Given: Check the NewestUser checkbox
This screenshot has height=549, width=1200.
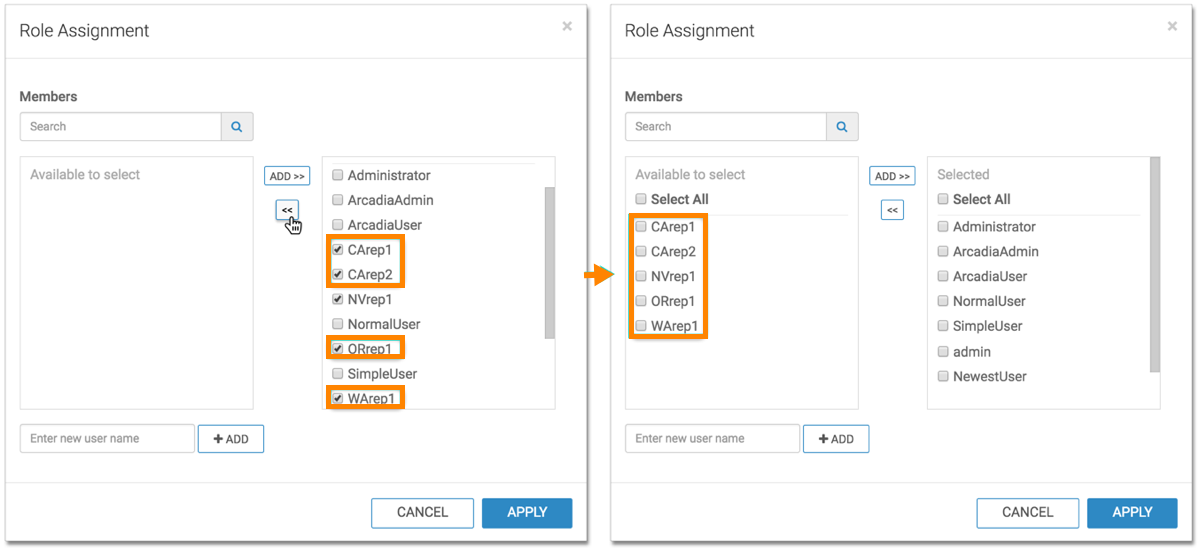Looking at the screenshot, I should tap(943, 377).
